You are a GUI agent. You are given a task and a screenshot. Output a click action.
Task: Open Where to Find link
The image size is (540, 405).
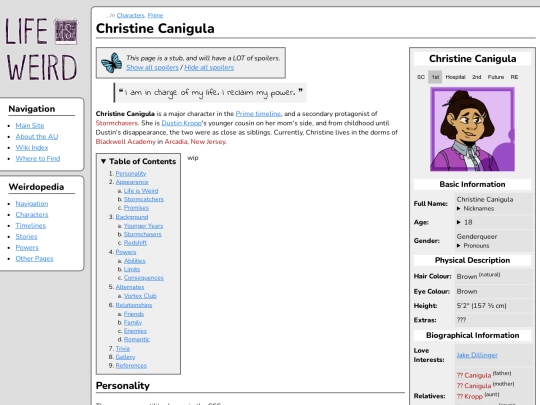[38, 158]
